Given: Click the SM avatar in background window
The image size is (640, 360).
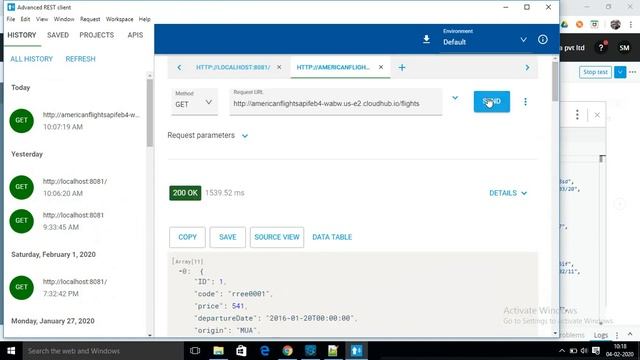Looking at the screenshot, I should (x=624, y=48).
